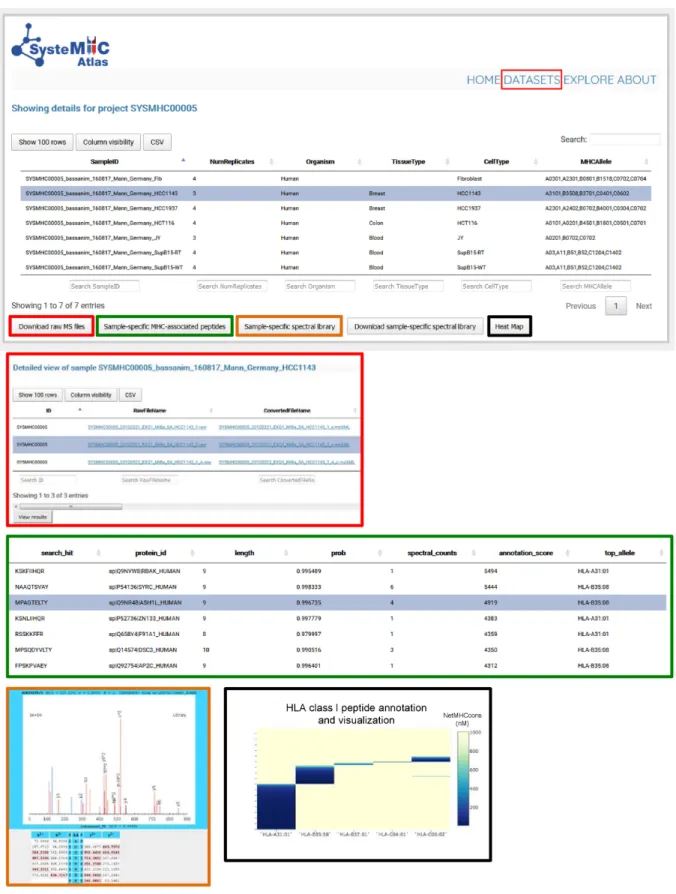Go to Next page
This screenshot has width=676, height=894.
tap(644, 306)
